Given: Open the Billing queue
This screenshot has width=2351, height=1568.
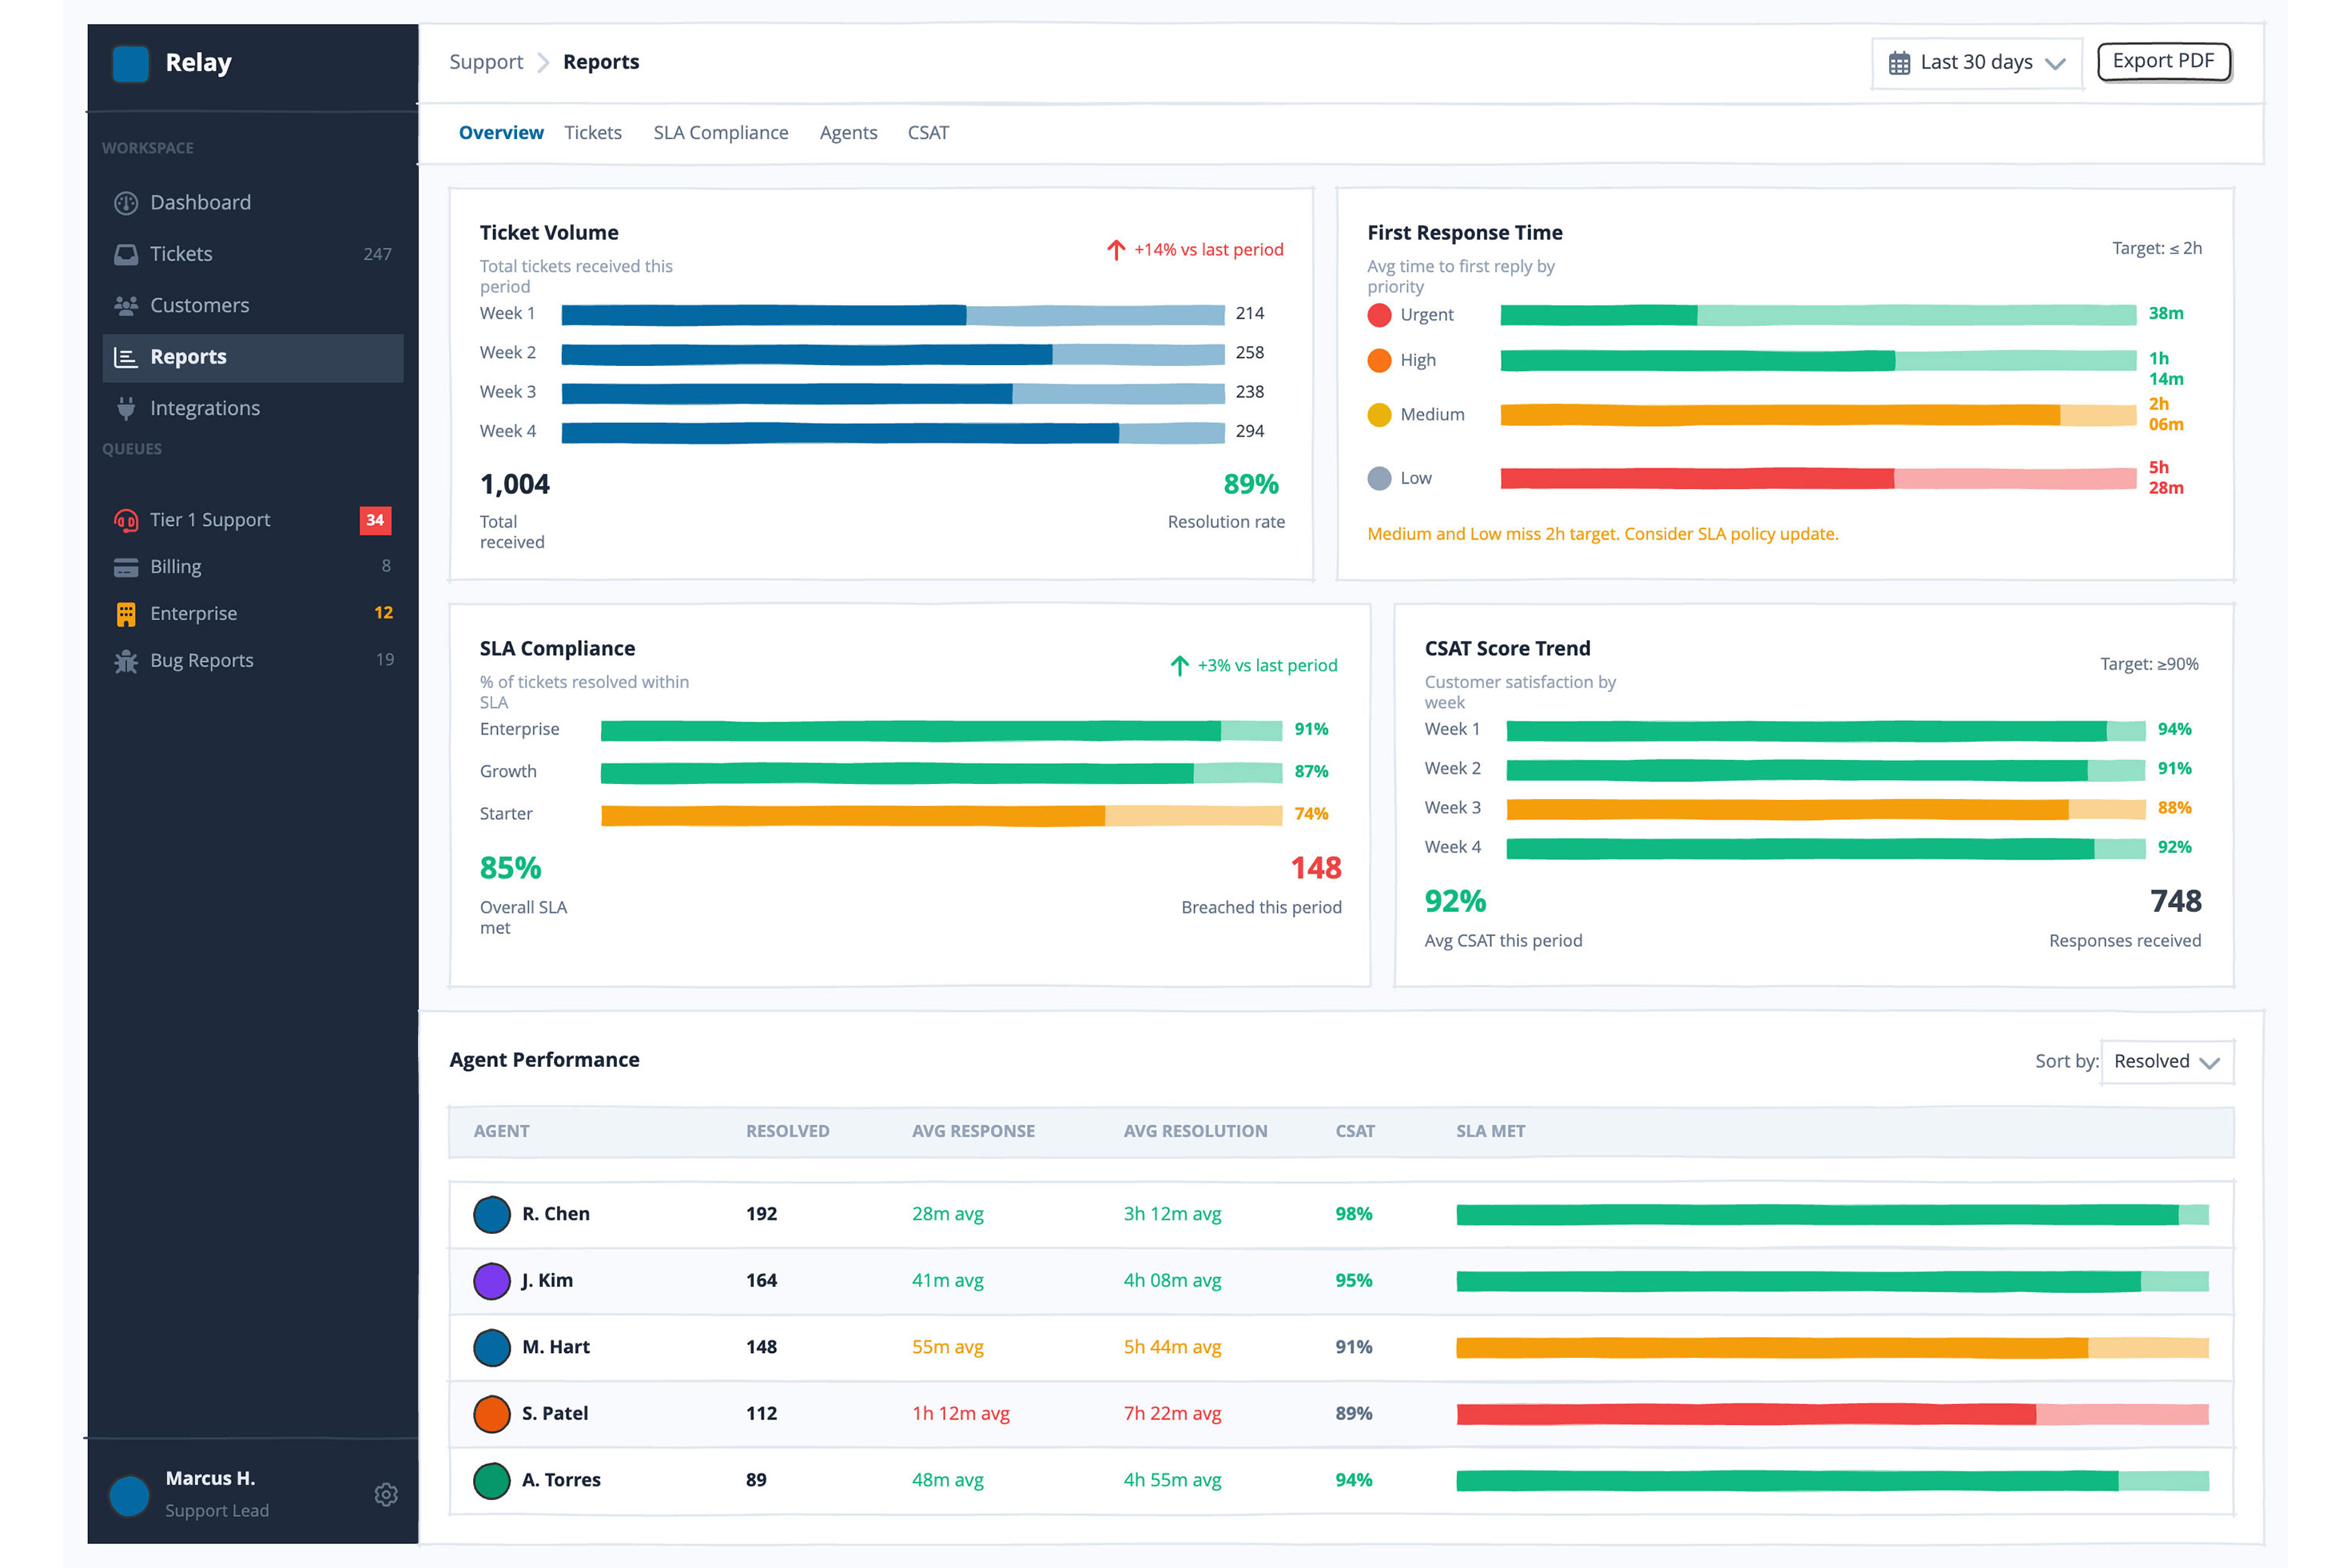Looking at the screenshot, I should pyautogui.click(x=253, y=567).
